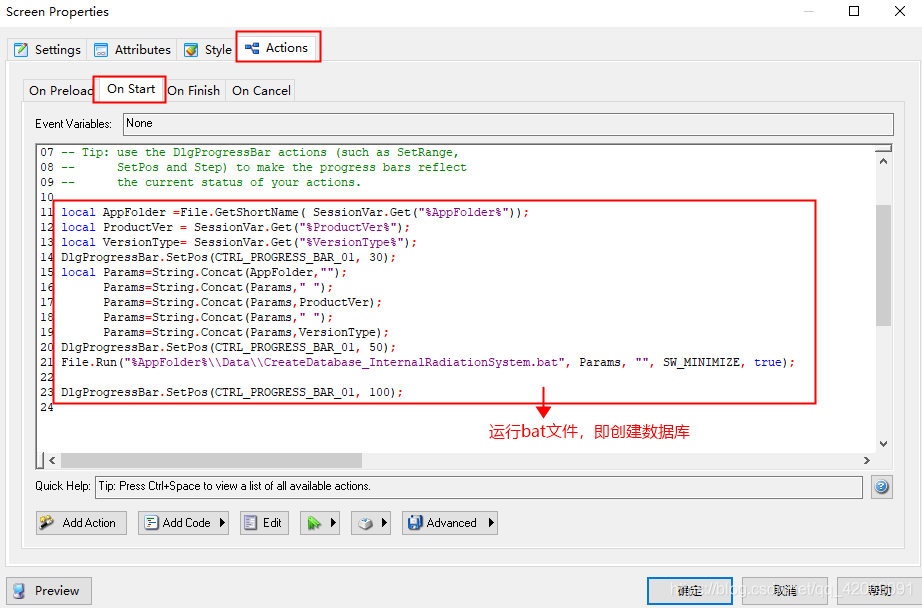The width and height of the screenshot is (922, 608).
Task: Click the Event Variables field
Action: click(508, 124)
